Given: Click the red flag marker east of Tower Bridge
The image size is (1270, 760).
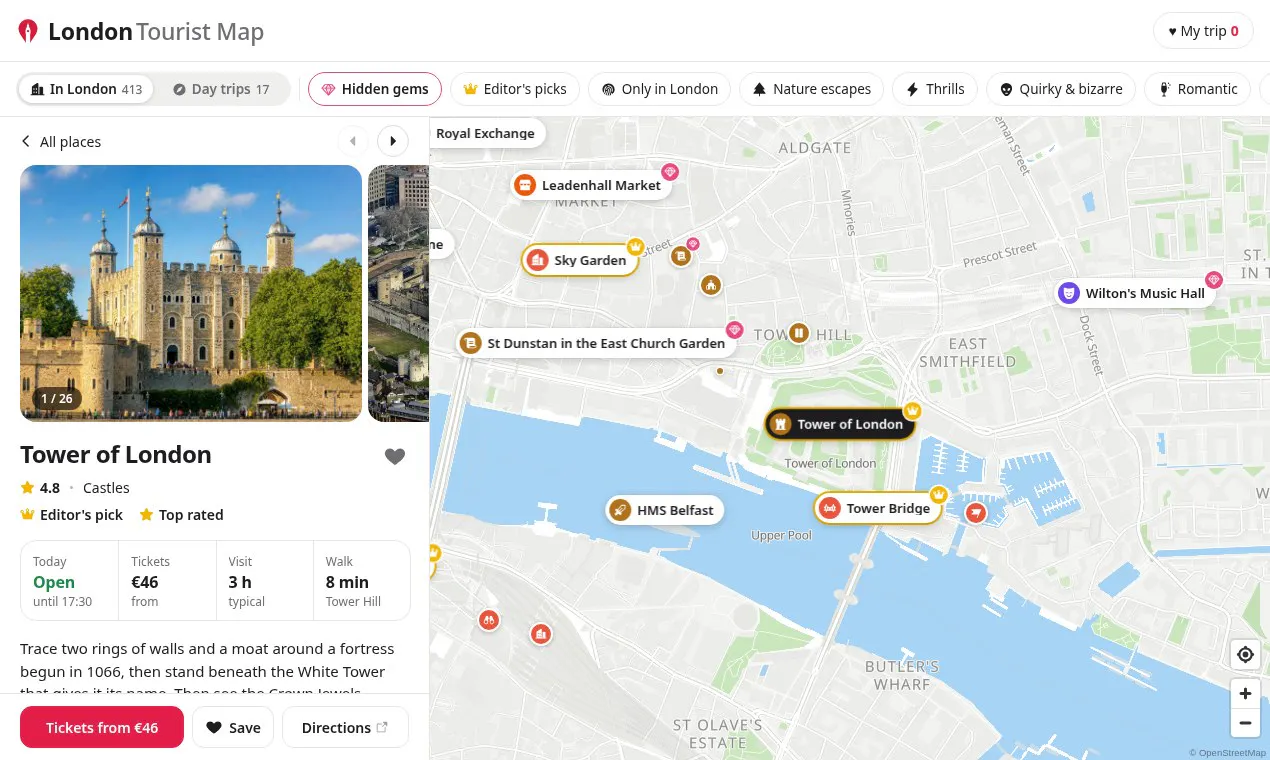Looking at the screenshot, I should 975,513.
